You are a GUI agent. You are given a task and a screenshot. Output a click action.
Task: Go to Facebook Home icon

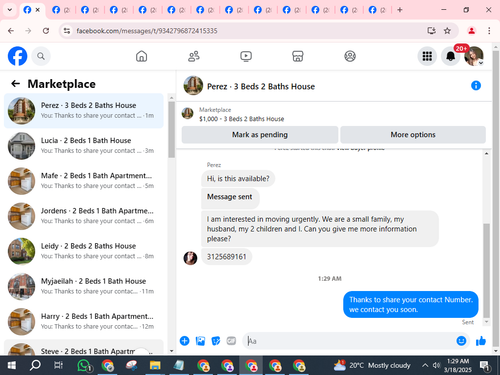[x=141, y=56]
